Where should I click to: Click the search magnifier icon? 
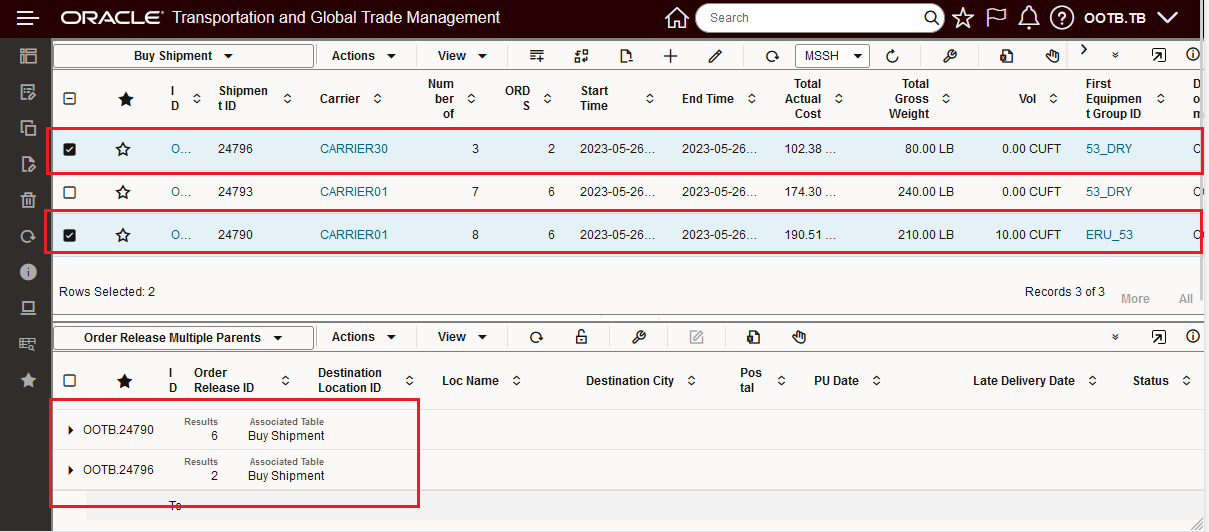(x=931, y=18)
